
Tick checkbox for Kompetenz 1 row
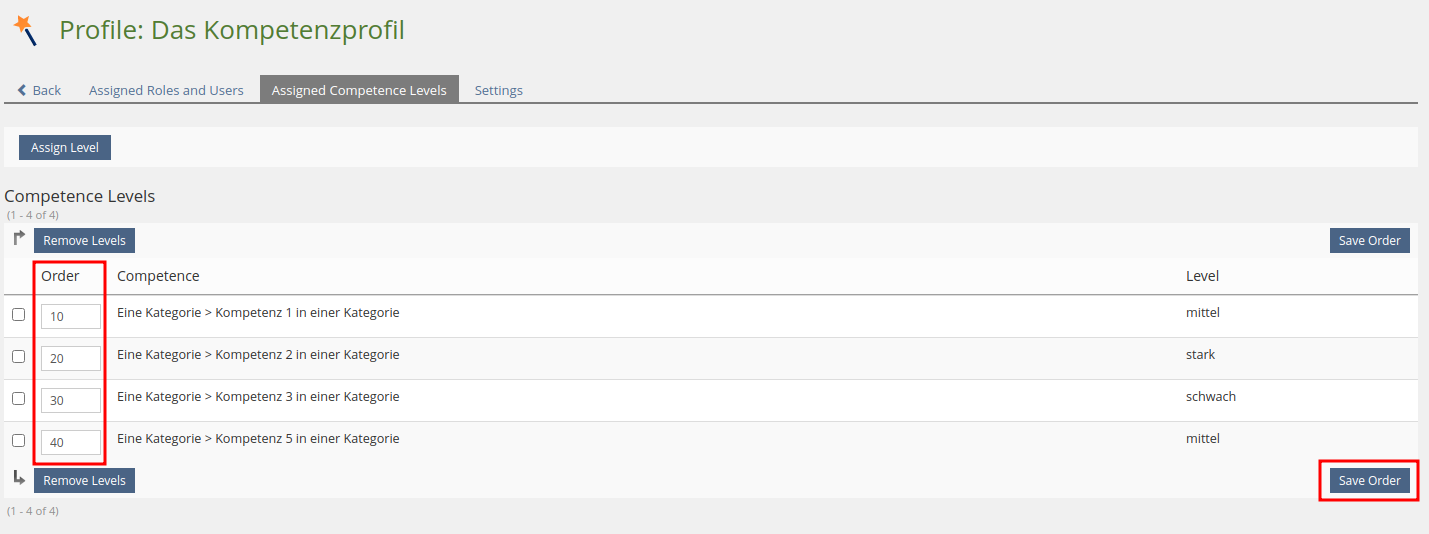(18, 315)
